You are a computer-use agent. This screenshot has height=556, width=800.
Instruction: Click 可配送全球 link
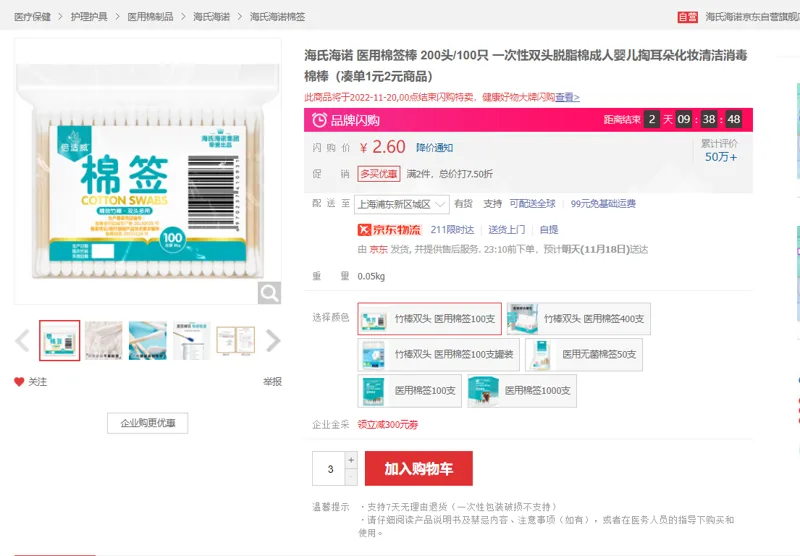tap(532, 204)
